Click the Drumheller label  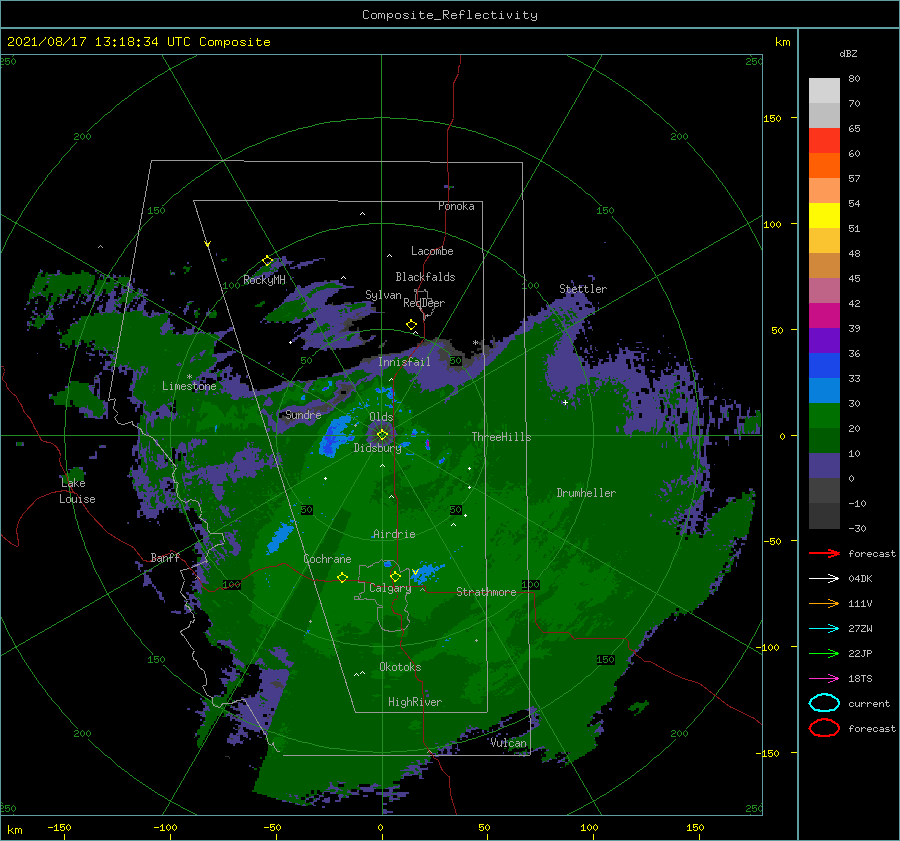click(586, 493)
